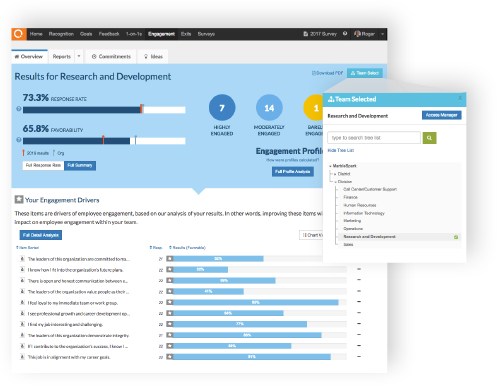Close the Team Selected panel
This screenshot has width=497, height=386.
[460, 98]
